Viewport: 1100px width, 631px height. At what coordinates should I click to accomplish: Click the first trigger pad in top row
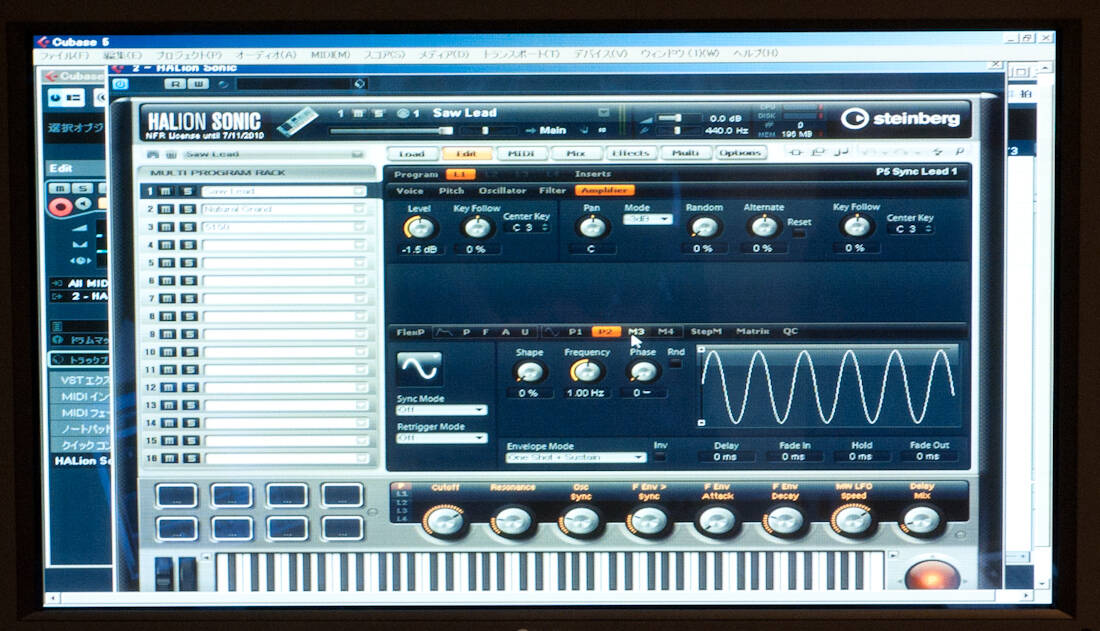click(x=177, y=496)
